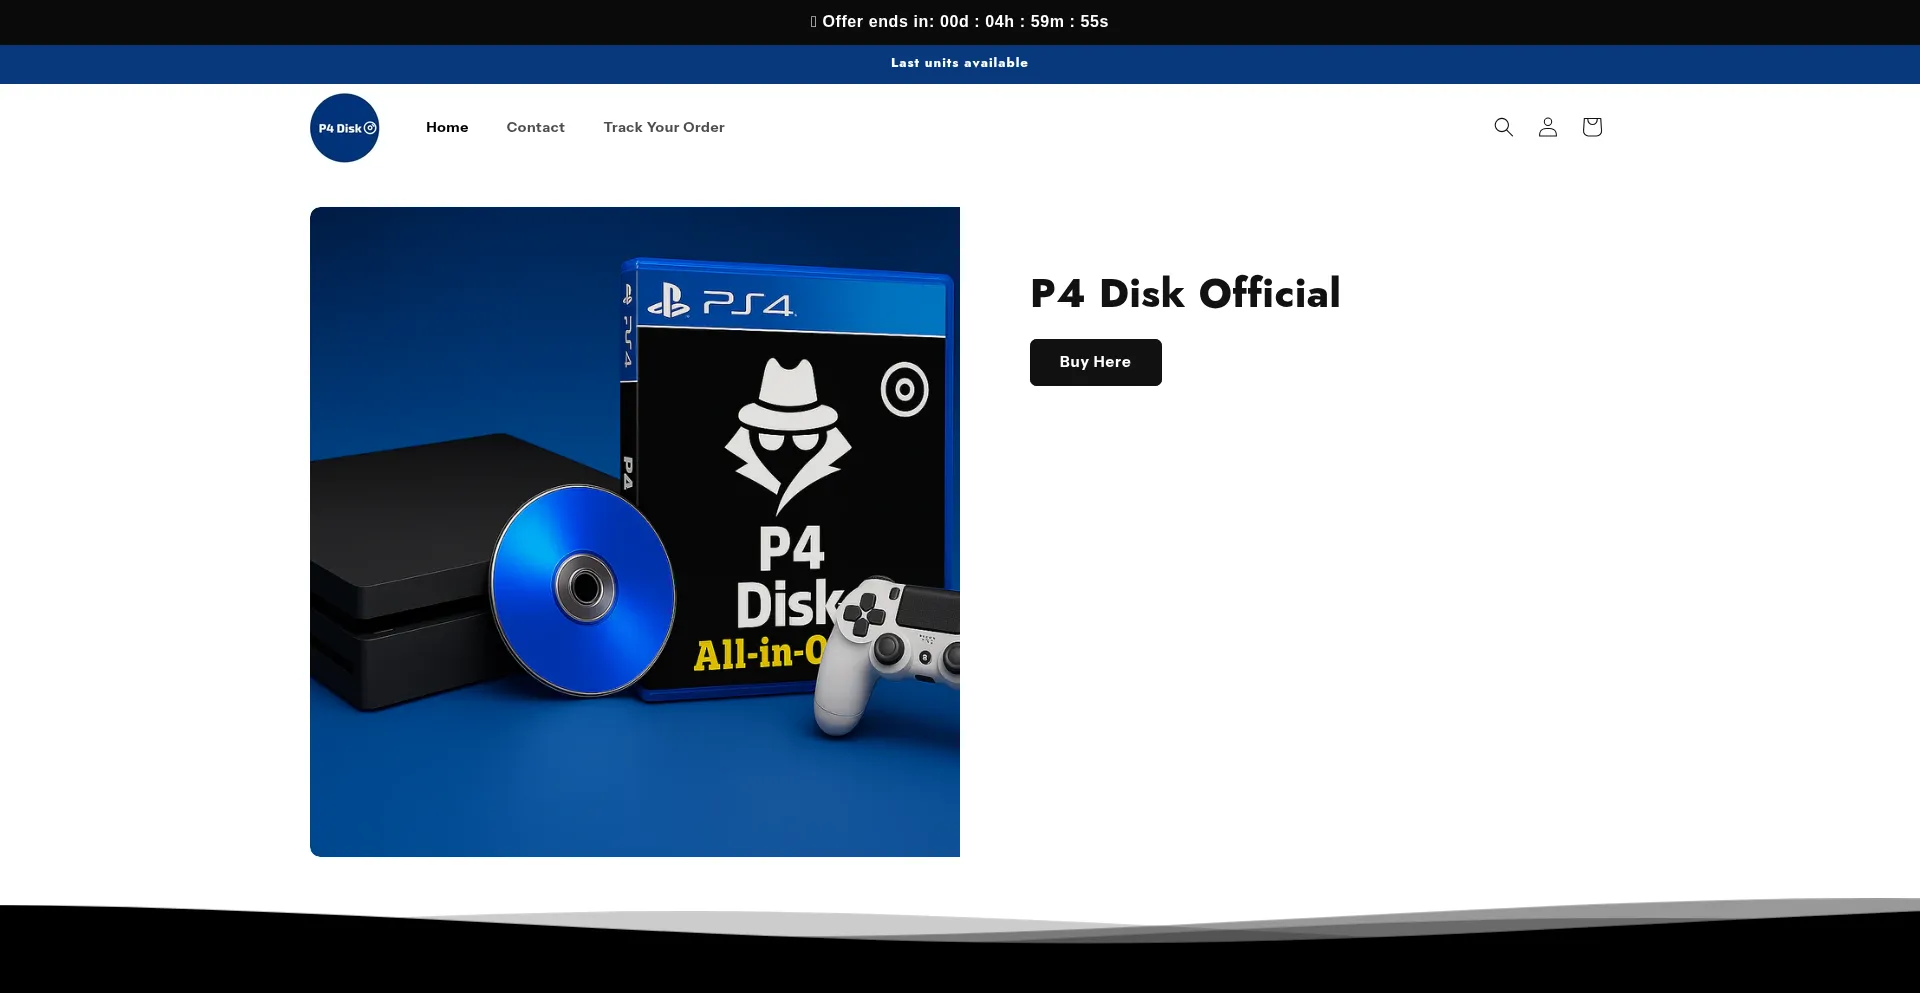Open Track Your Order page
This screenshot has height=993, width=1920.
[664, 127]
